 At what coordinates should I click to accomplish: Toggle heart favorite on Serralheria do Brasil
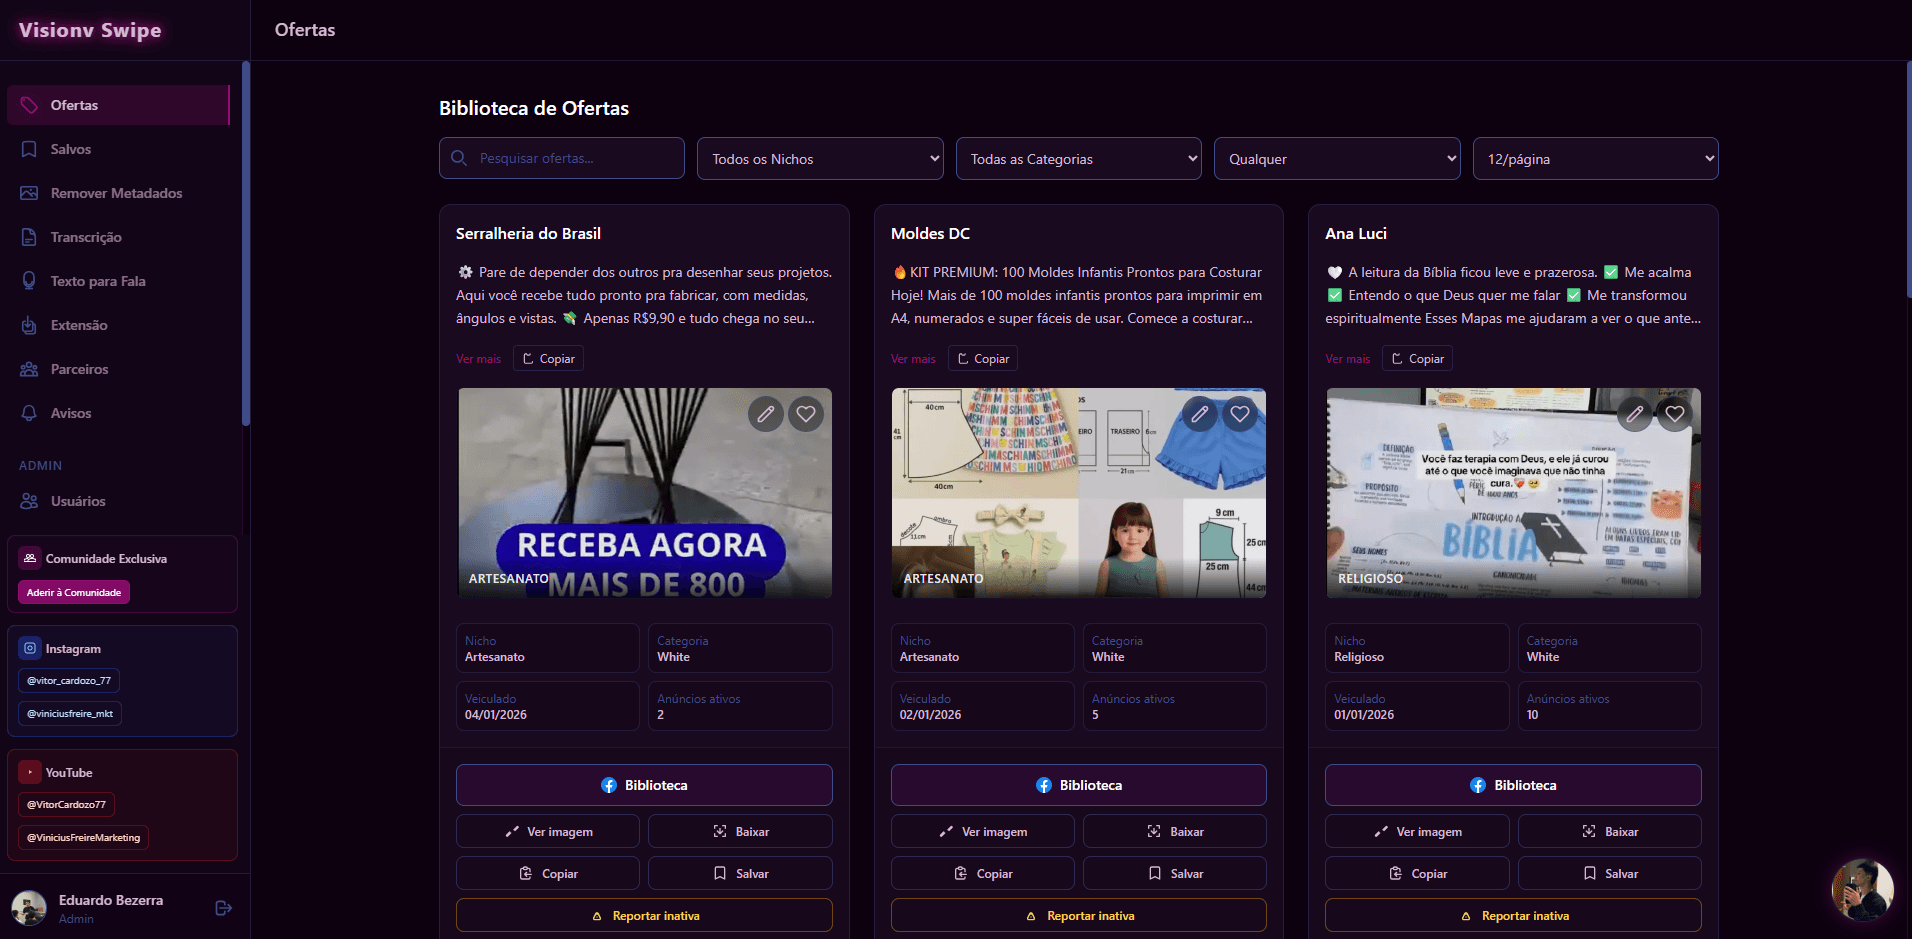tap(806, 413)
